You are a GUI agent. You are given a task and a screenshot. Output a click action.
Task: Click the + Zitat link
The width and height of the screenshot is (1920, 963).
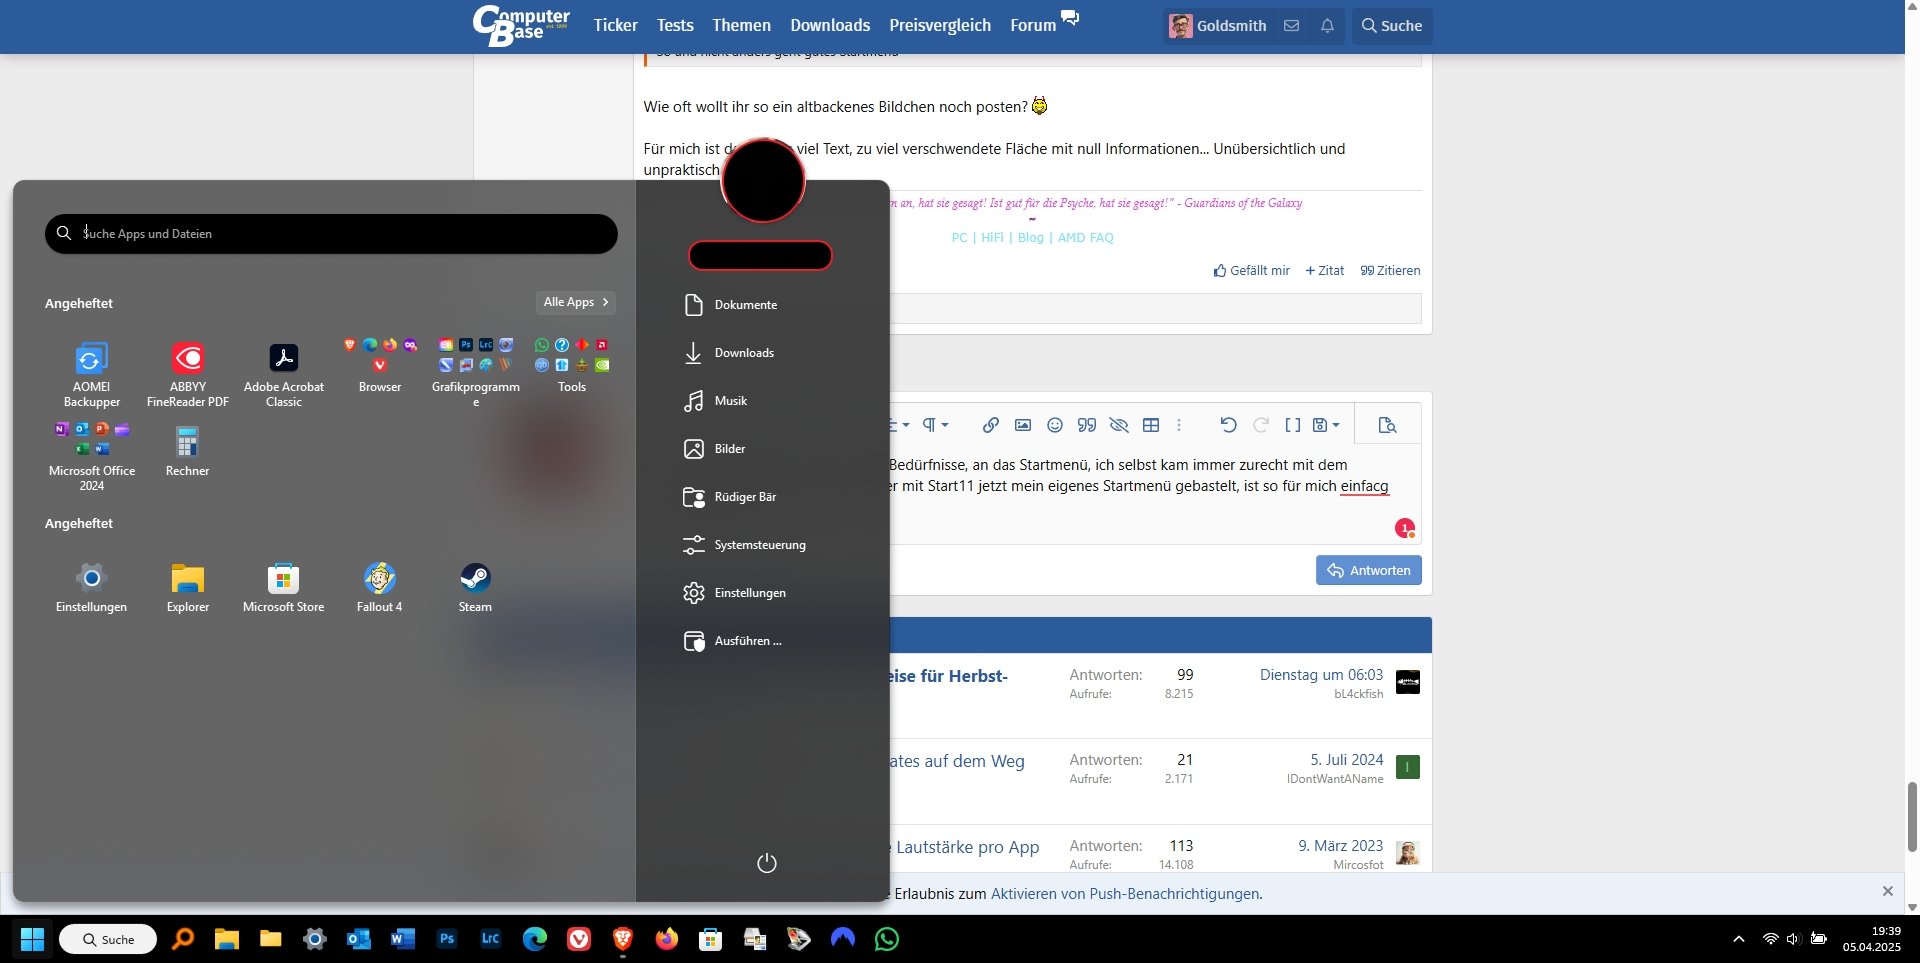[x=1324, y=270]
